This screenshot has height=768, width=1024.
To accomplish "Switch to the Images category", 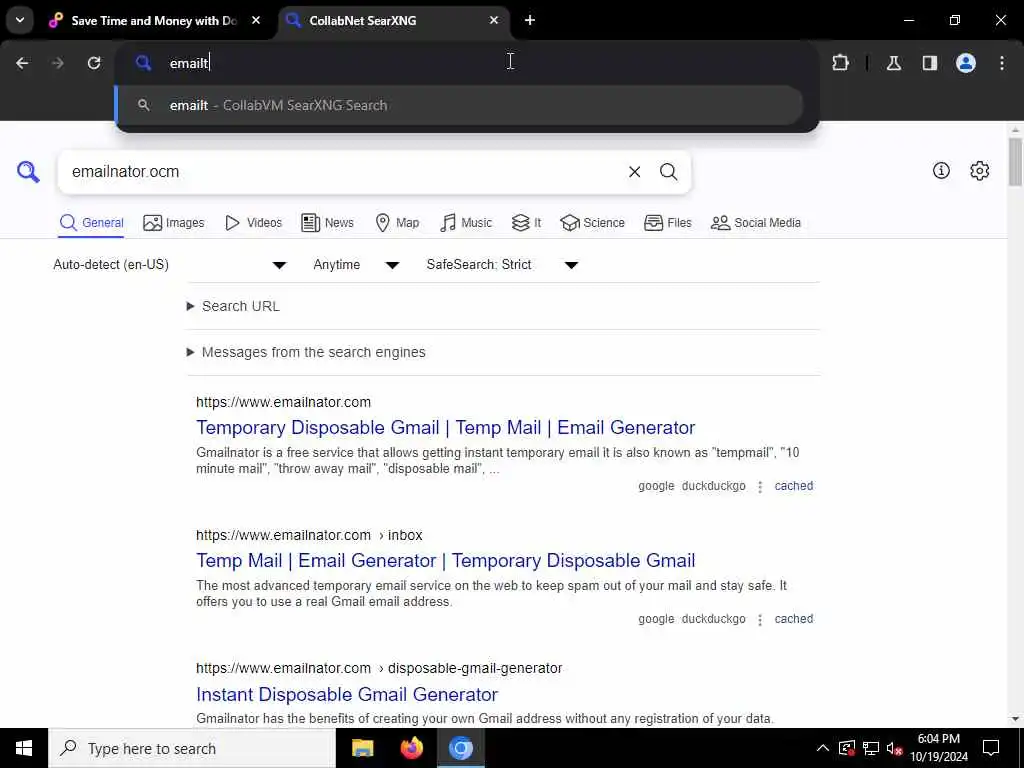I will [x=174, y=223].
